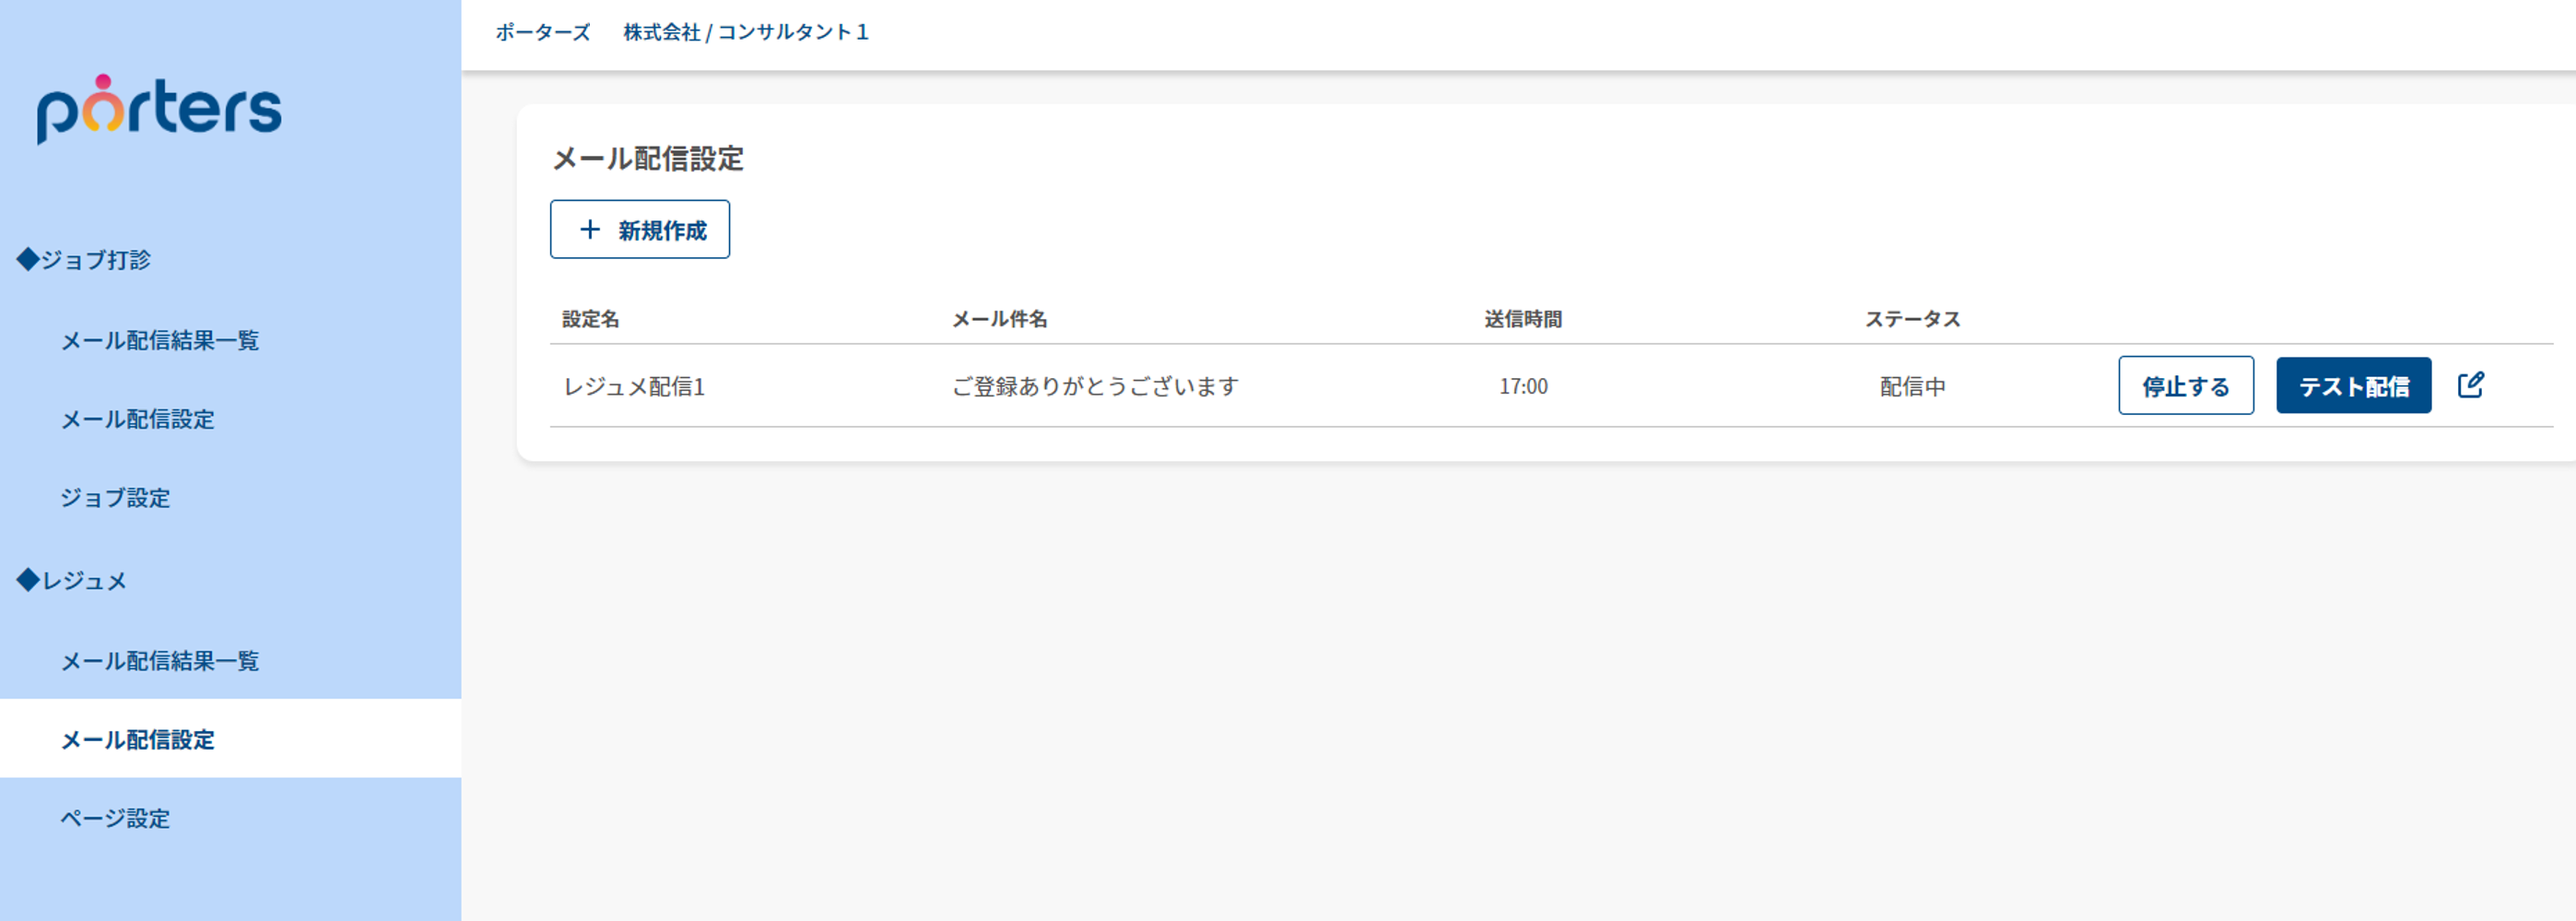Open the ジョブ設定 menu item
This screenshot has width=2576, height=921.
click(115, 498)
